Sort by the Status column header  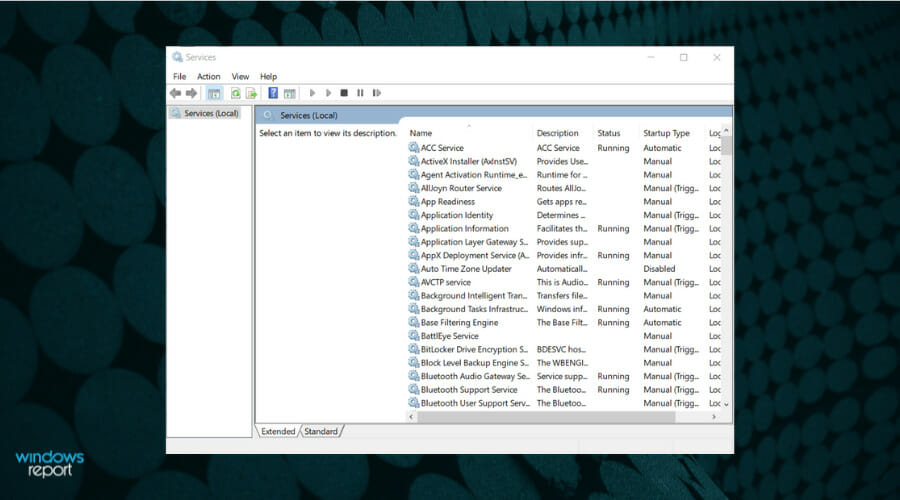[609, 133]
